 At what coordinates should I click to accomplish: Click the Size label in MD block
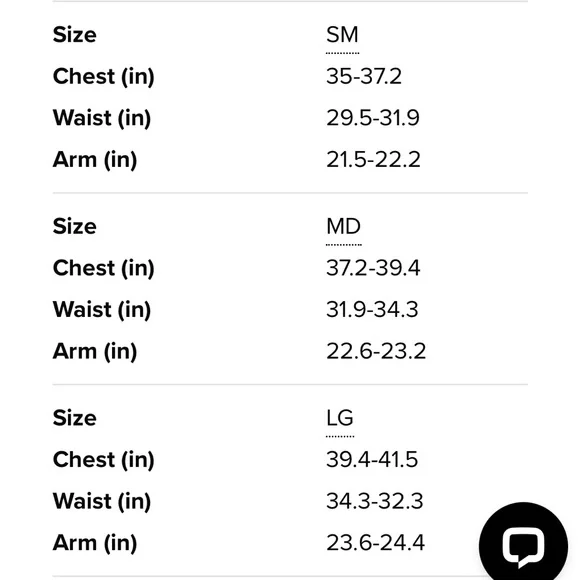pyautogui.click(x=75, y=226)
